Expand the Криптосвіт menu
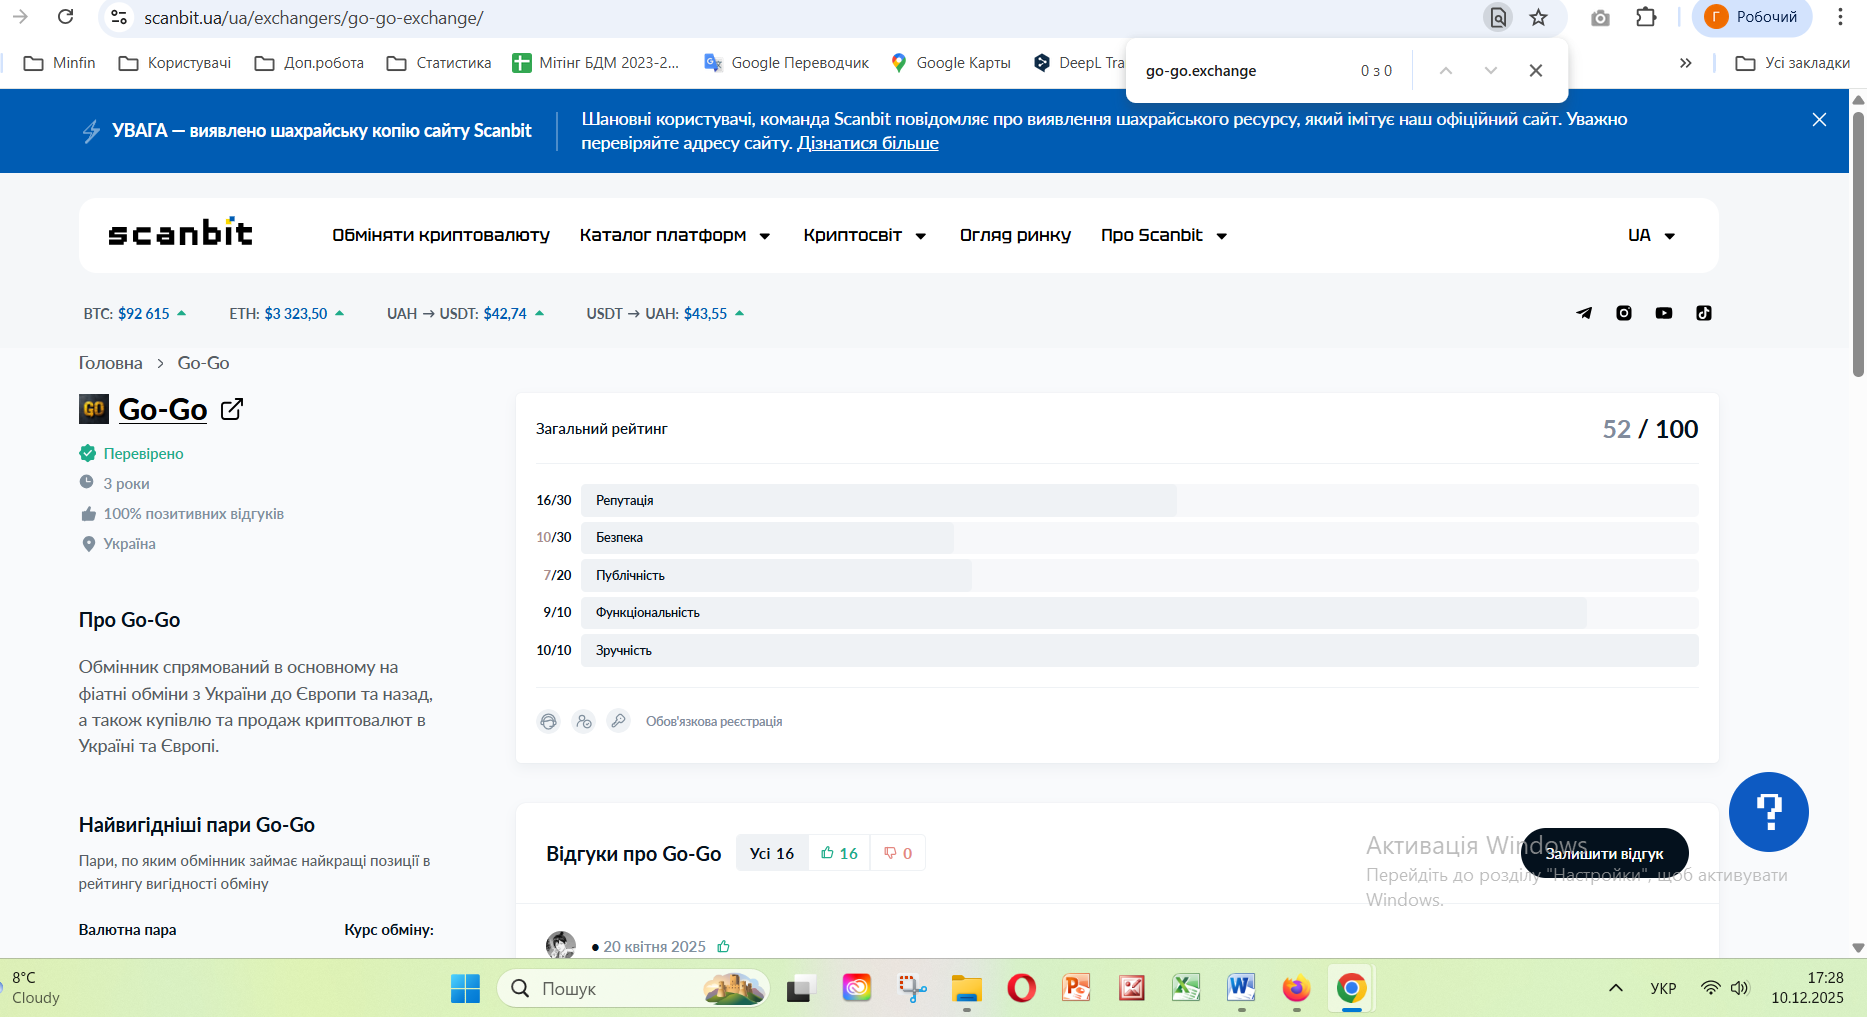1867x1017 pixels. [865, 235]
